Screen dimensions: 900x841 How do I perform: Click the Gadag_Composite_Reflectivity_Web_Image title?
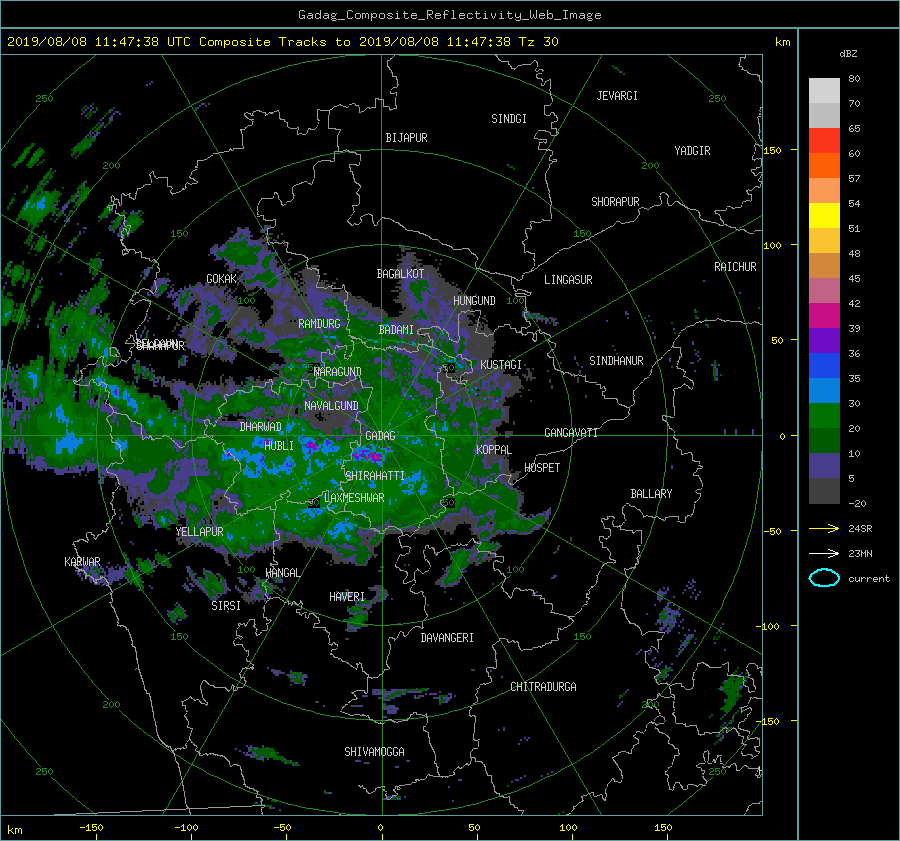click(449, 15)
